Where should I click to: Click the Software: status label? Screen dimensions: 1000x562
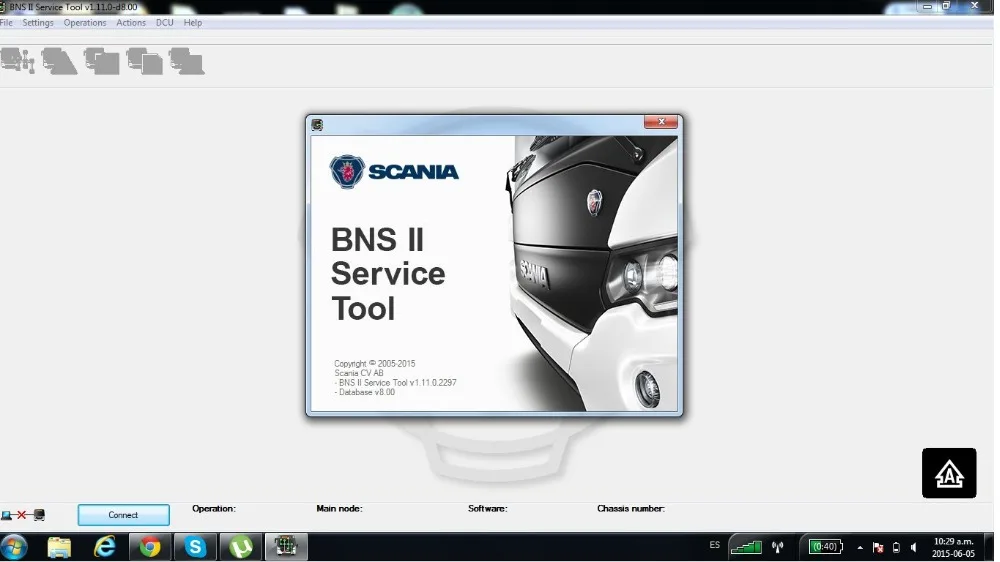[x=488, y=508]
